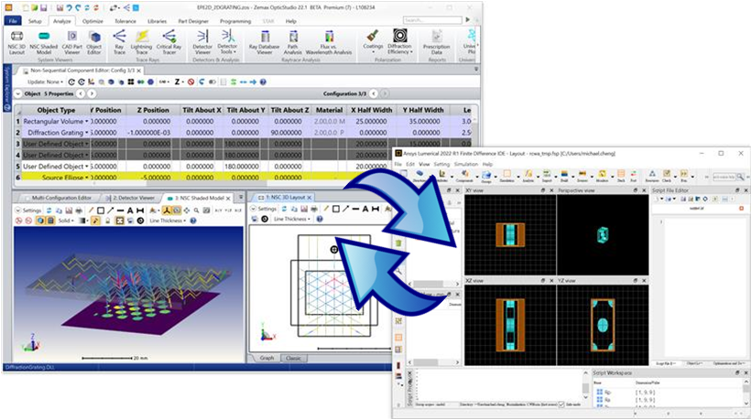The image size is (752, 419).
Task: Open the View menu in Lumerical
Action: point(424,164)
